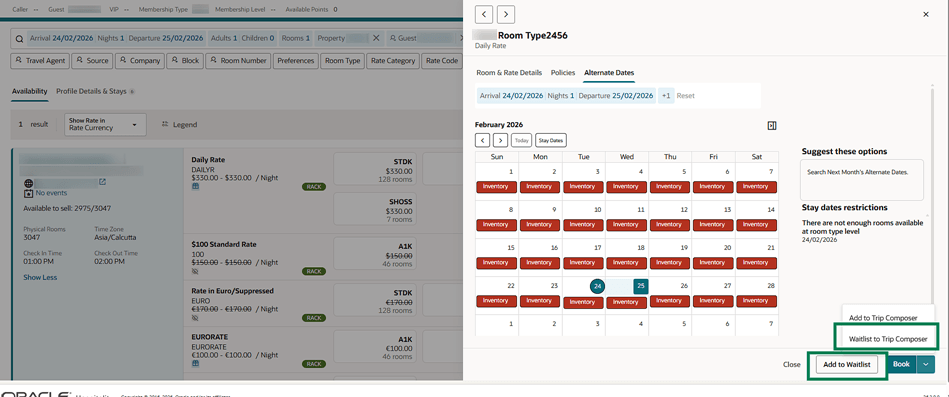Click the Today calendar button

tap(521, 140)
